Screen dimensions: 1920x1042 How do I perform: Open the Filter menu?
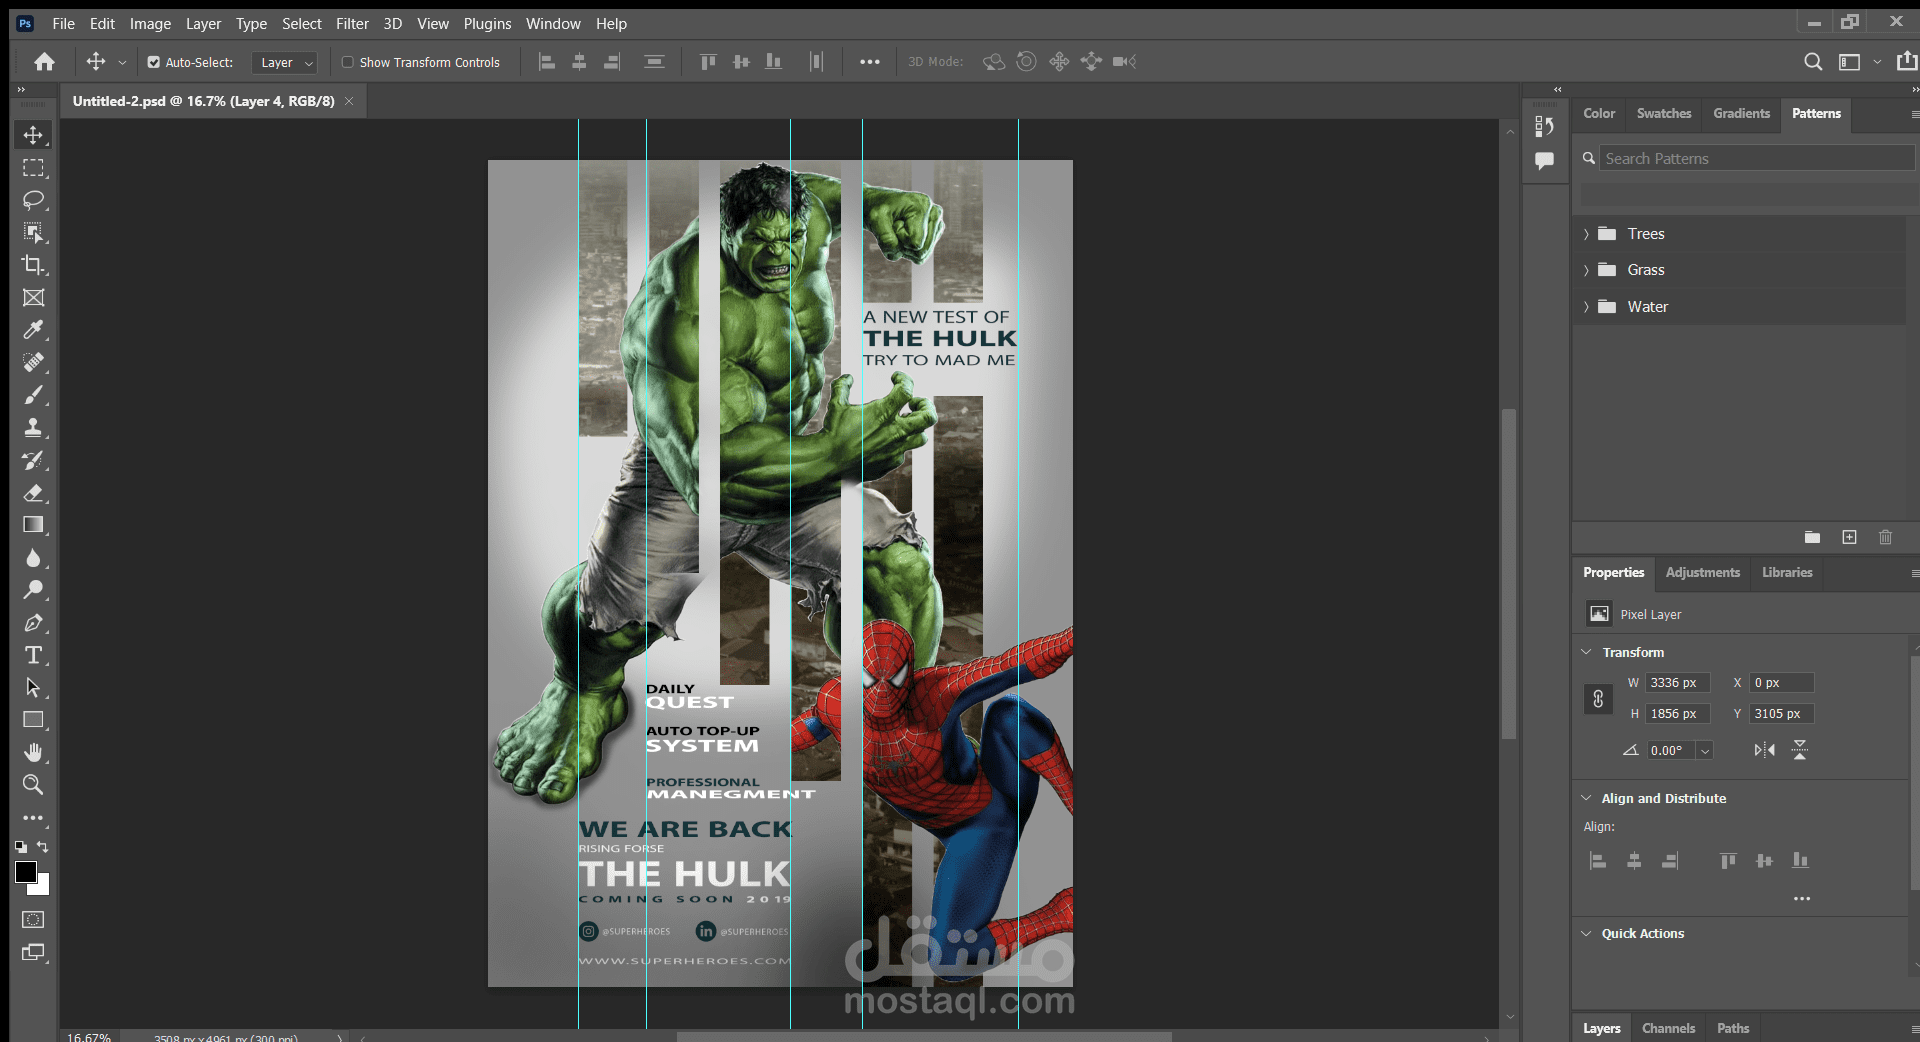coord(352,24)
